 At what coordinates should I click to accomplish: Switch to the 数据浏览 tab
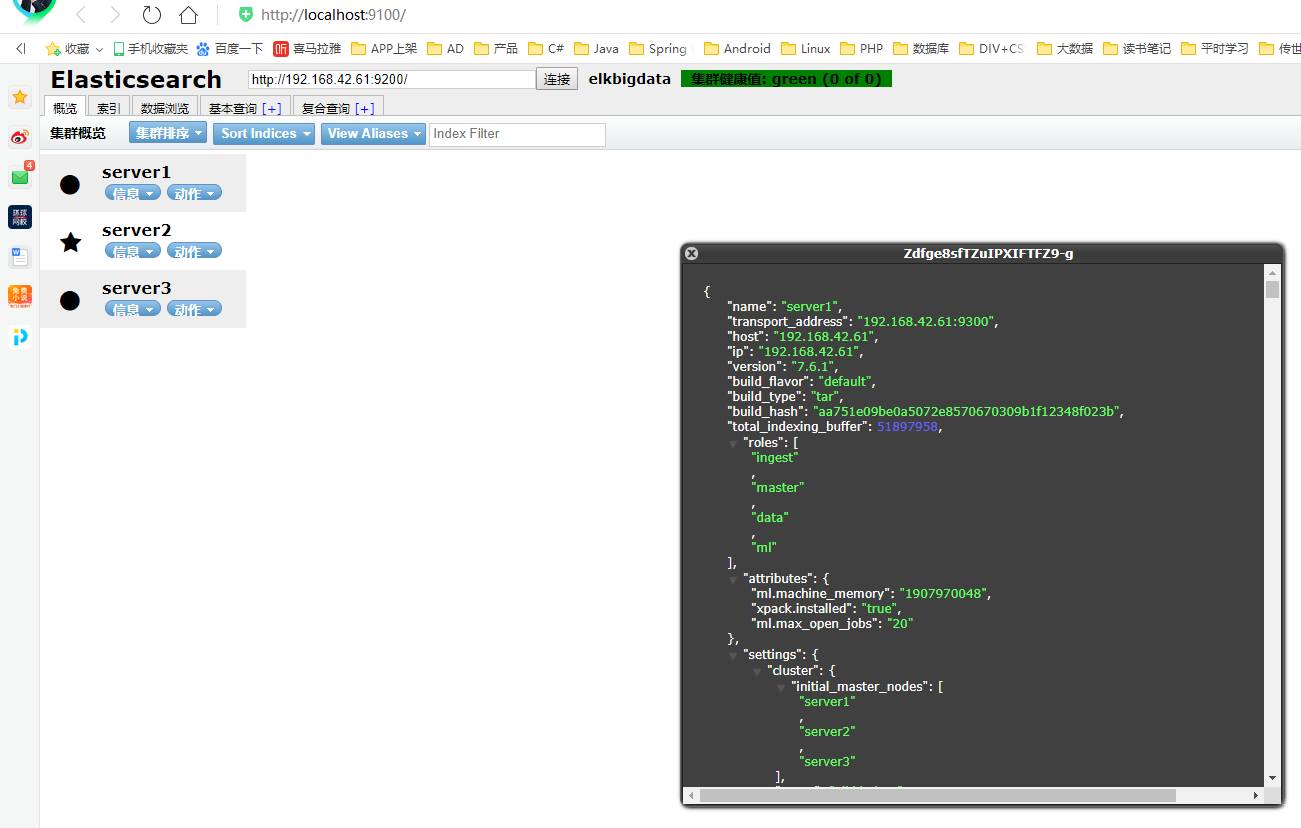tap(165, 108)
